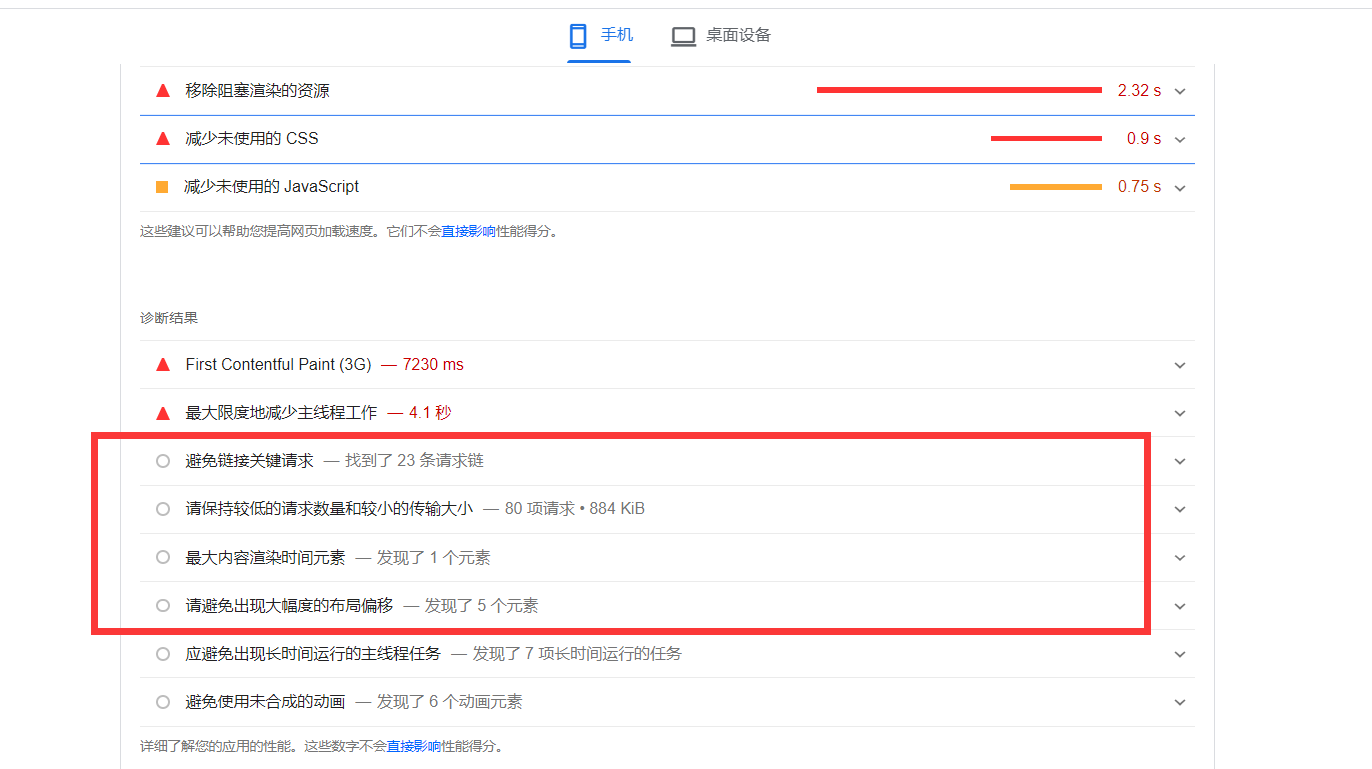Viewport: 1372px width, 769px height.
Task: Expand the 减少未使用的 JavaScript chevron
Action: (1180, 188)
